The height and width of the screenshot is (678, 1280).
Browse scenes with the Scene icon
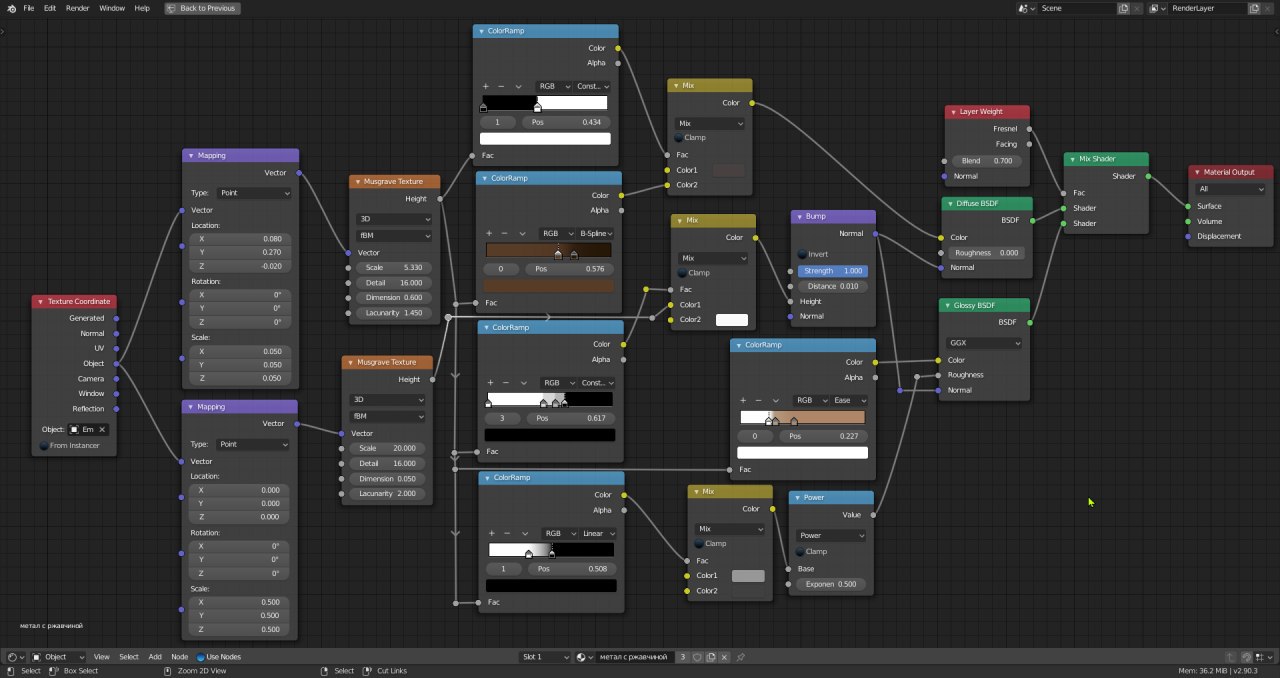coord(1026,7)
